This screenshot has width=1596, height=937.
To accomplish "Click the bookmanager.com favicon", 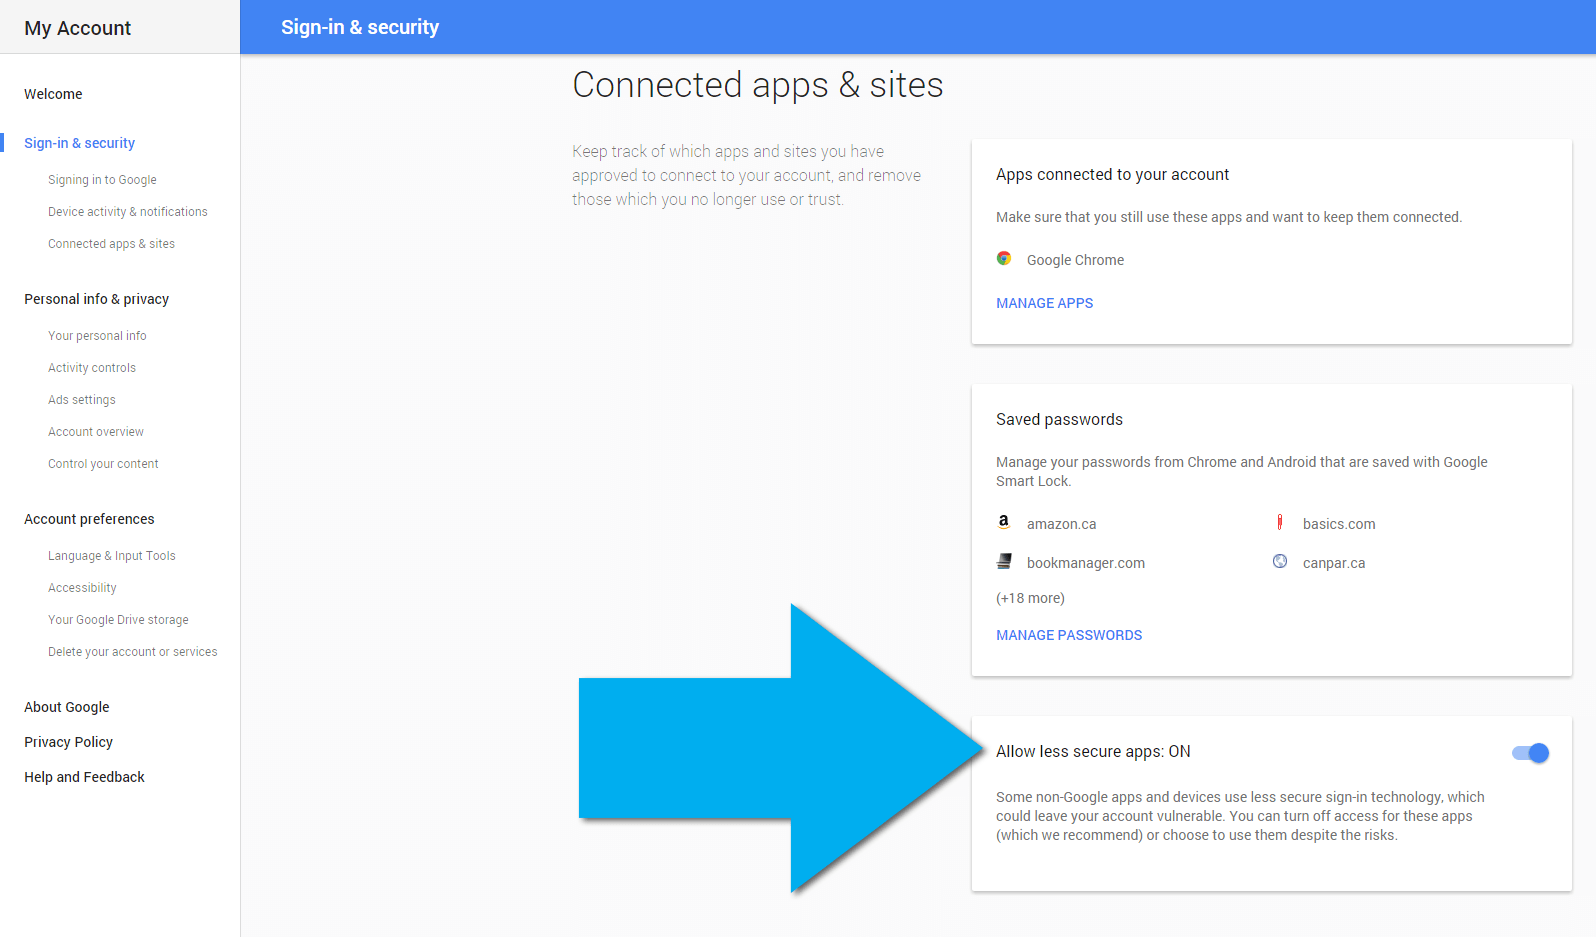I will [1004, 562].
